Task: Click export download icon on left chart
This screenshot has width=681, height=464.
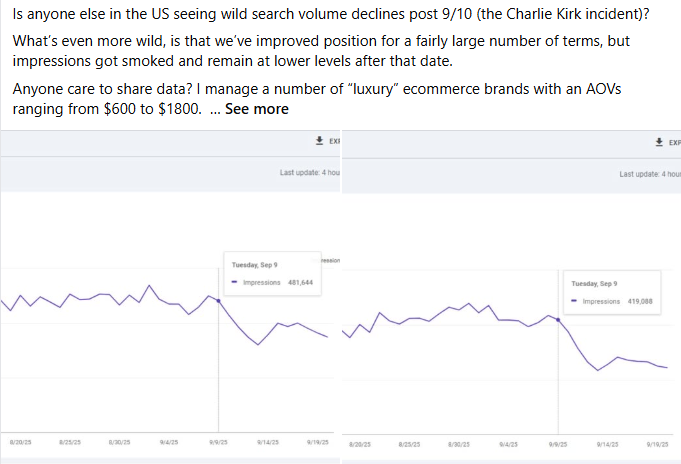Action: coord(318,141)
